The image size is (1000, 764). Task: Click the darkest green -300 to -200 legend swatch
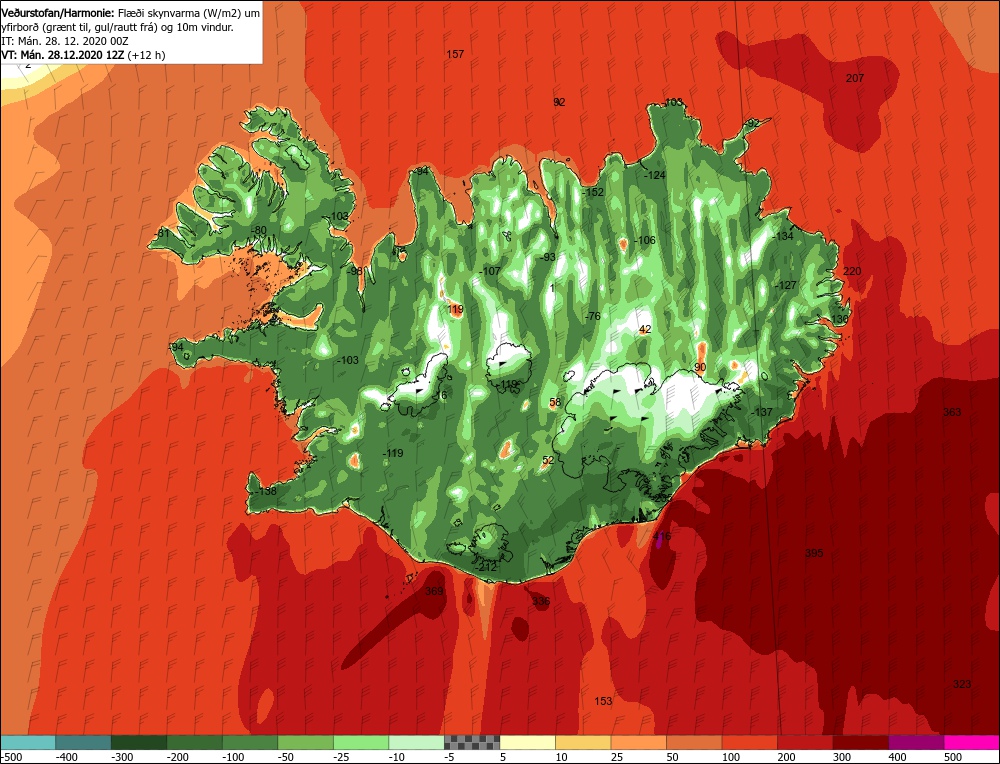tap(139, 742)
